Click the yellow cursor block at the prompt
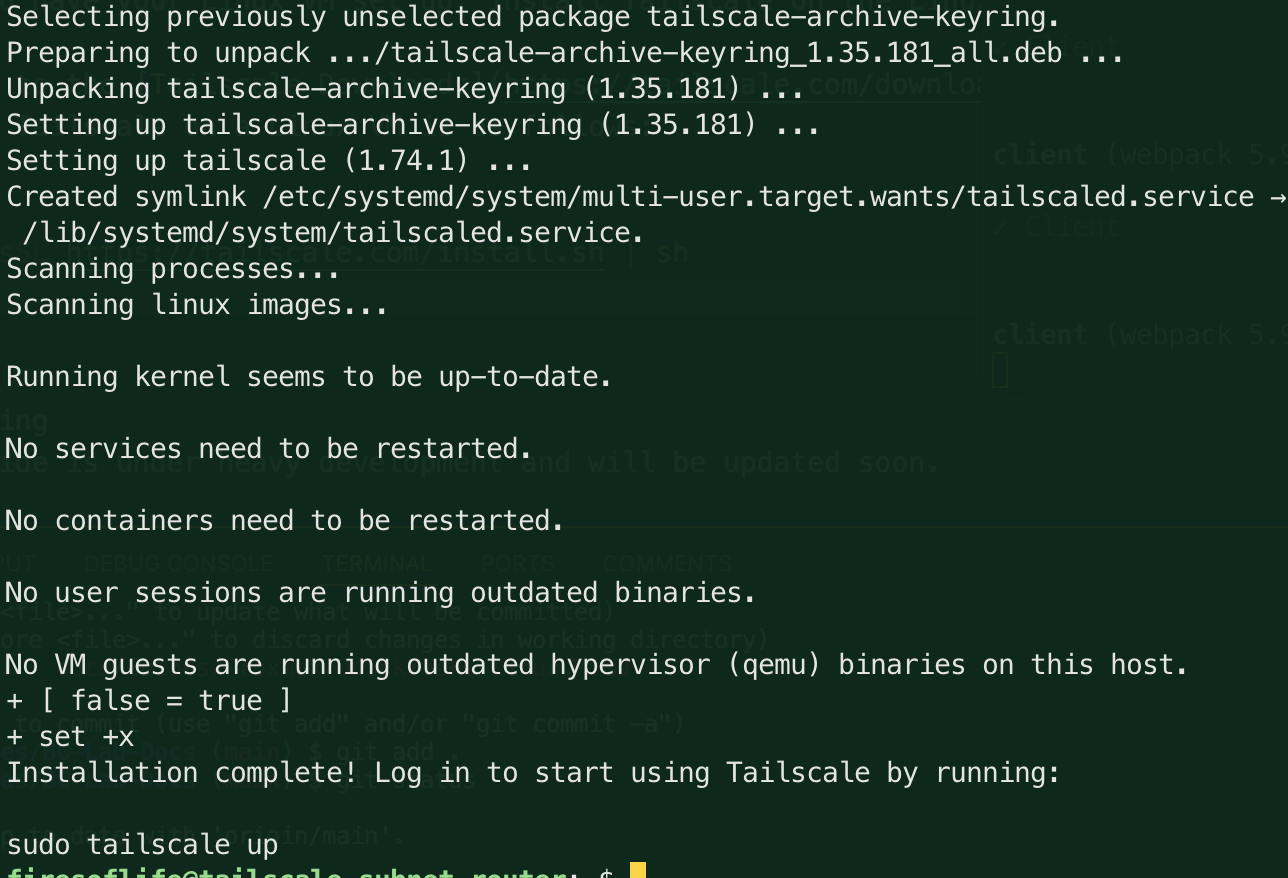Viewport: 1288px width, 878px height. pyautogui.click(x=638, y=870)
